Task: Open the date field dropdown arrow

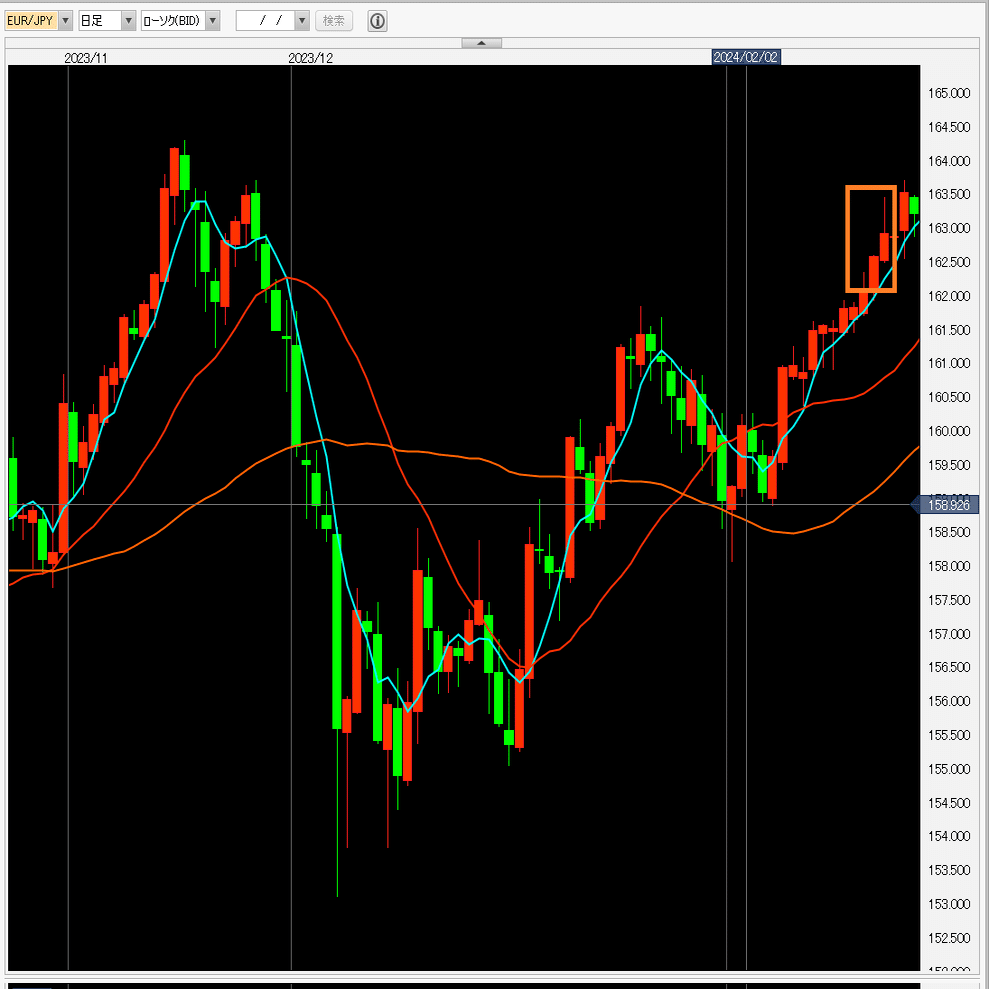Action: 301,21
